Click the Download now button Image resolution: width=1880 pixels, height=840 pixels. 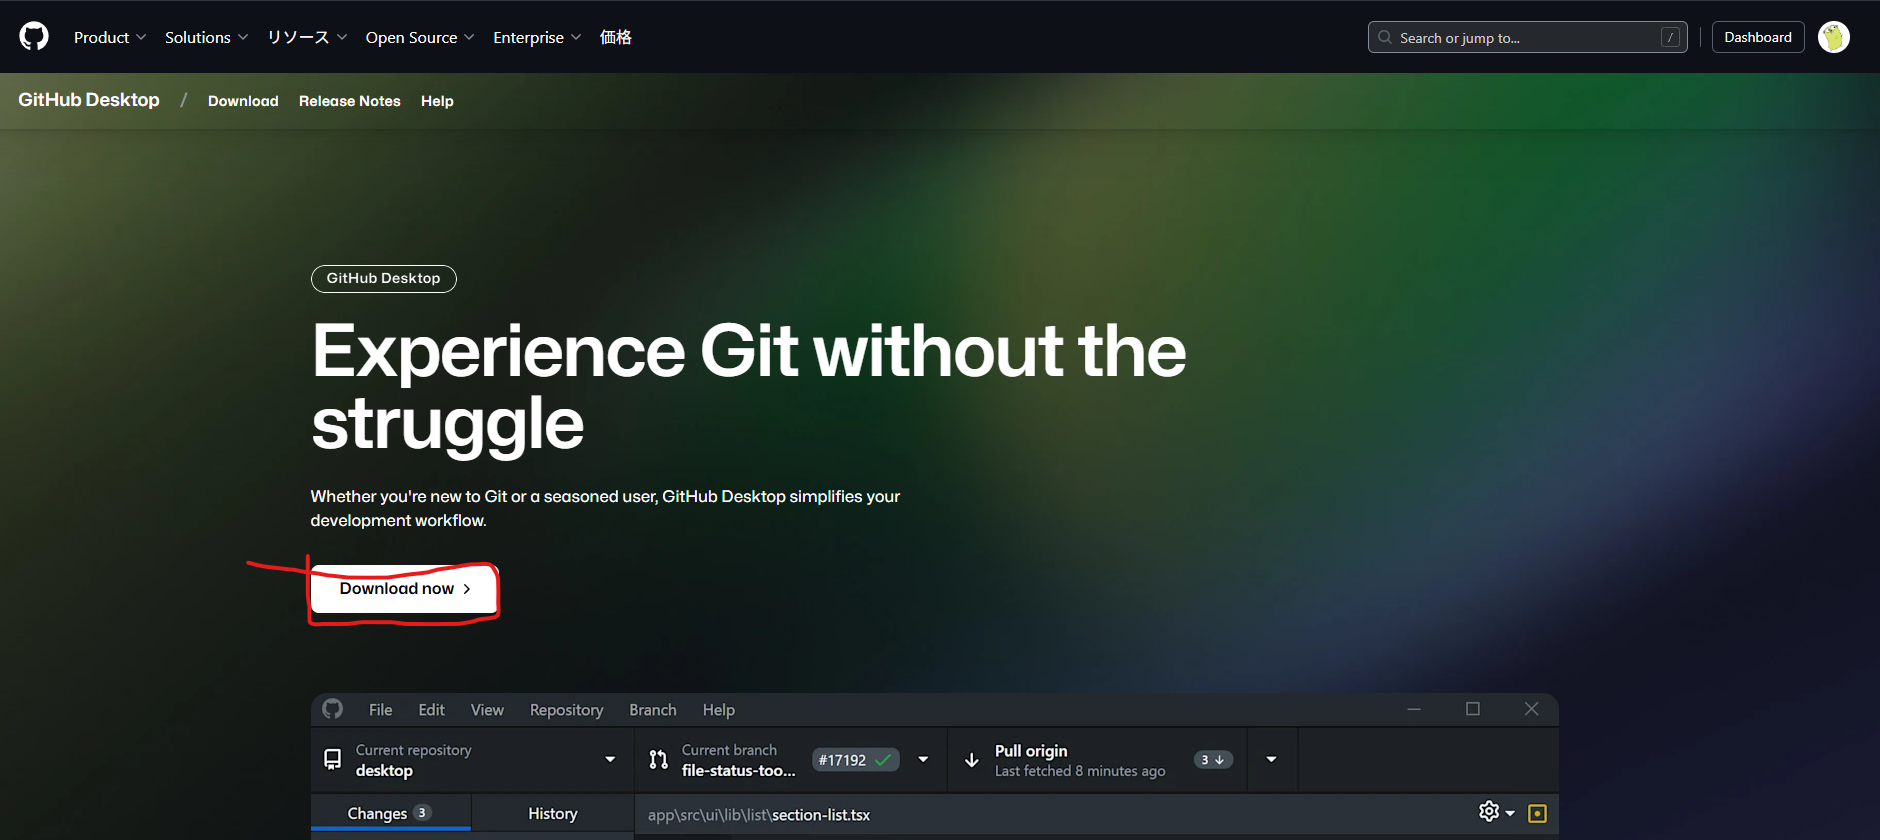(404, 589)
